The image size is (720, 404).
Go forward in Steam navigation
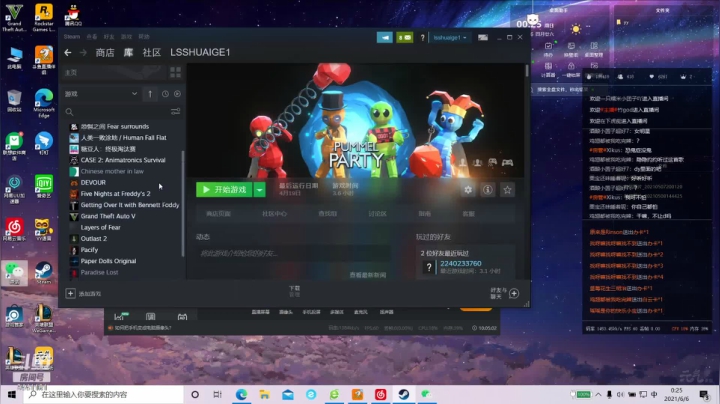point(83,53)
